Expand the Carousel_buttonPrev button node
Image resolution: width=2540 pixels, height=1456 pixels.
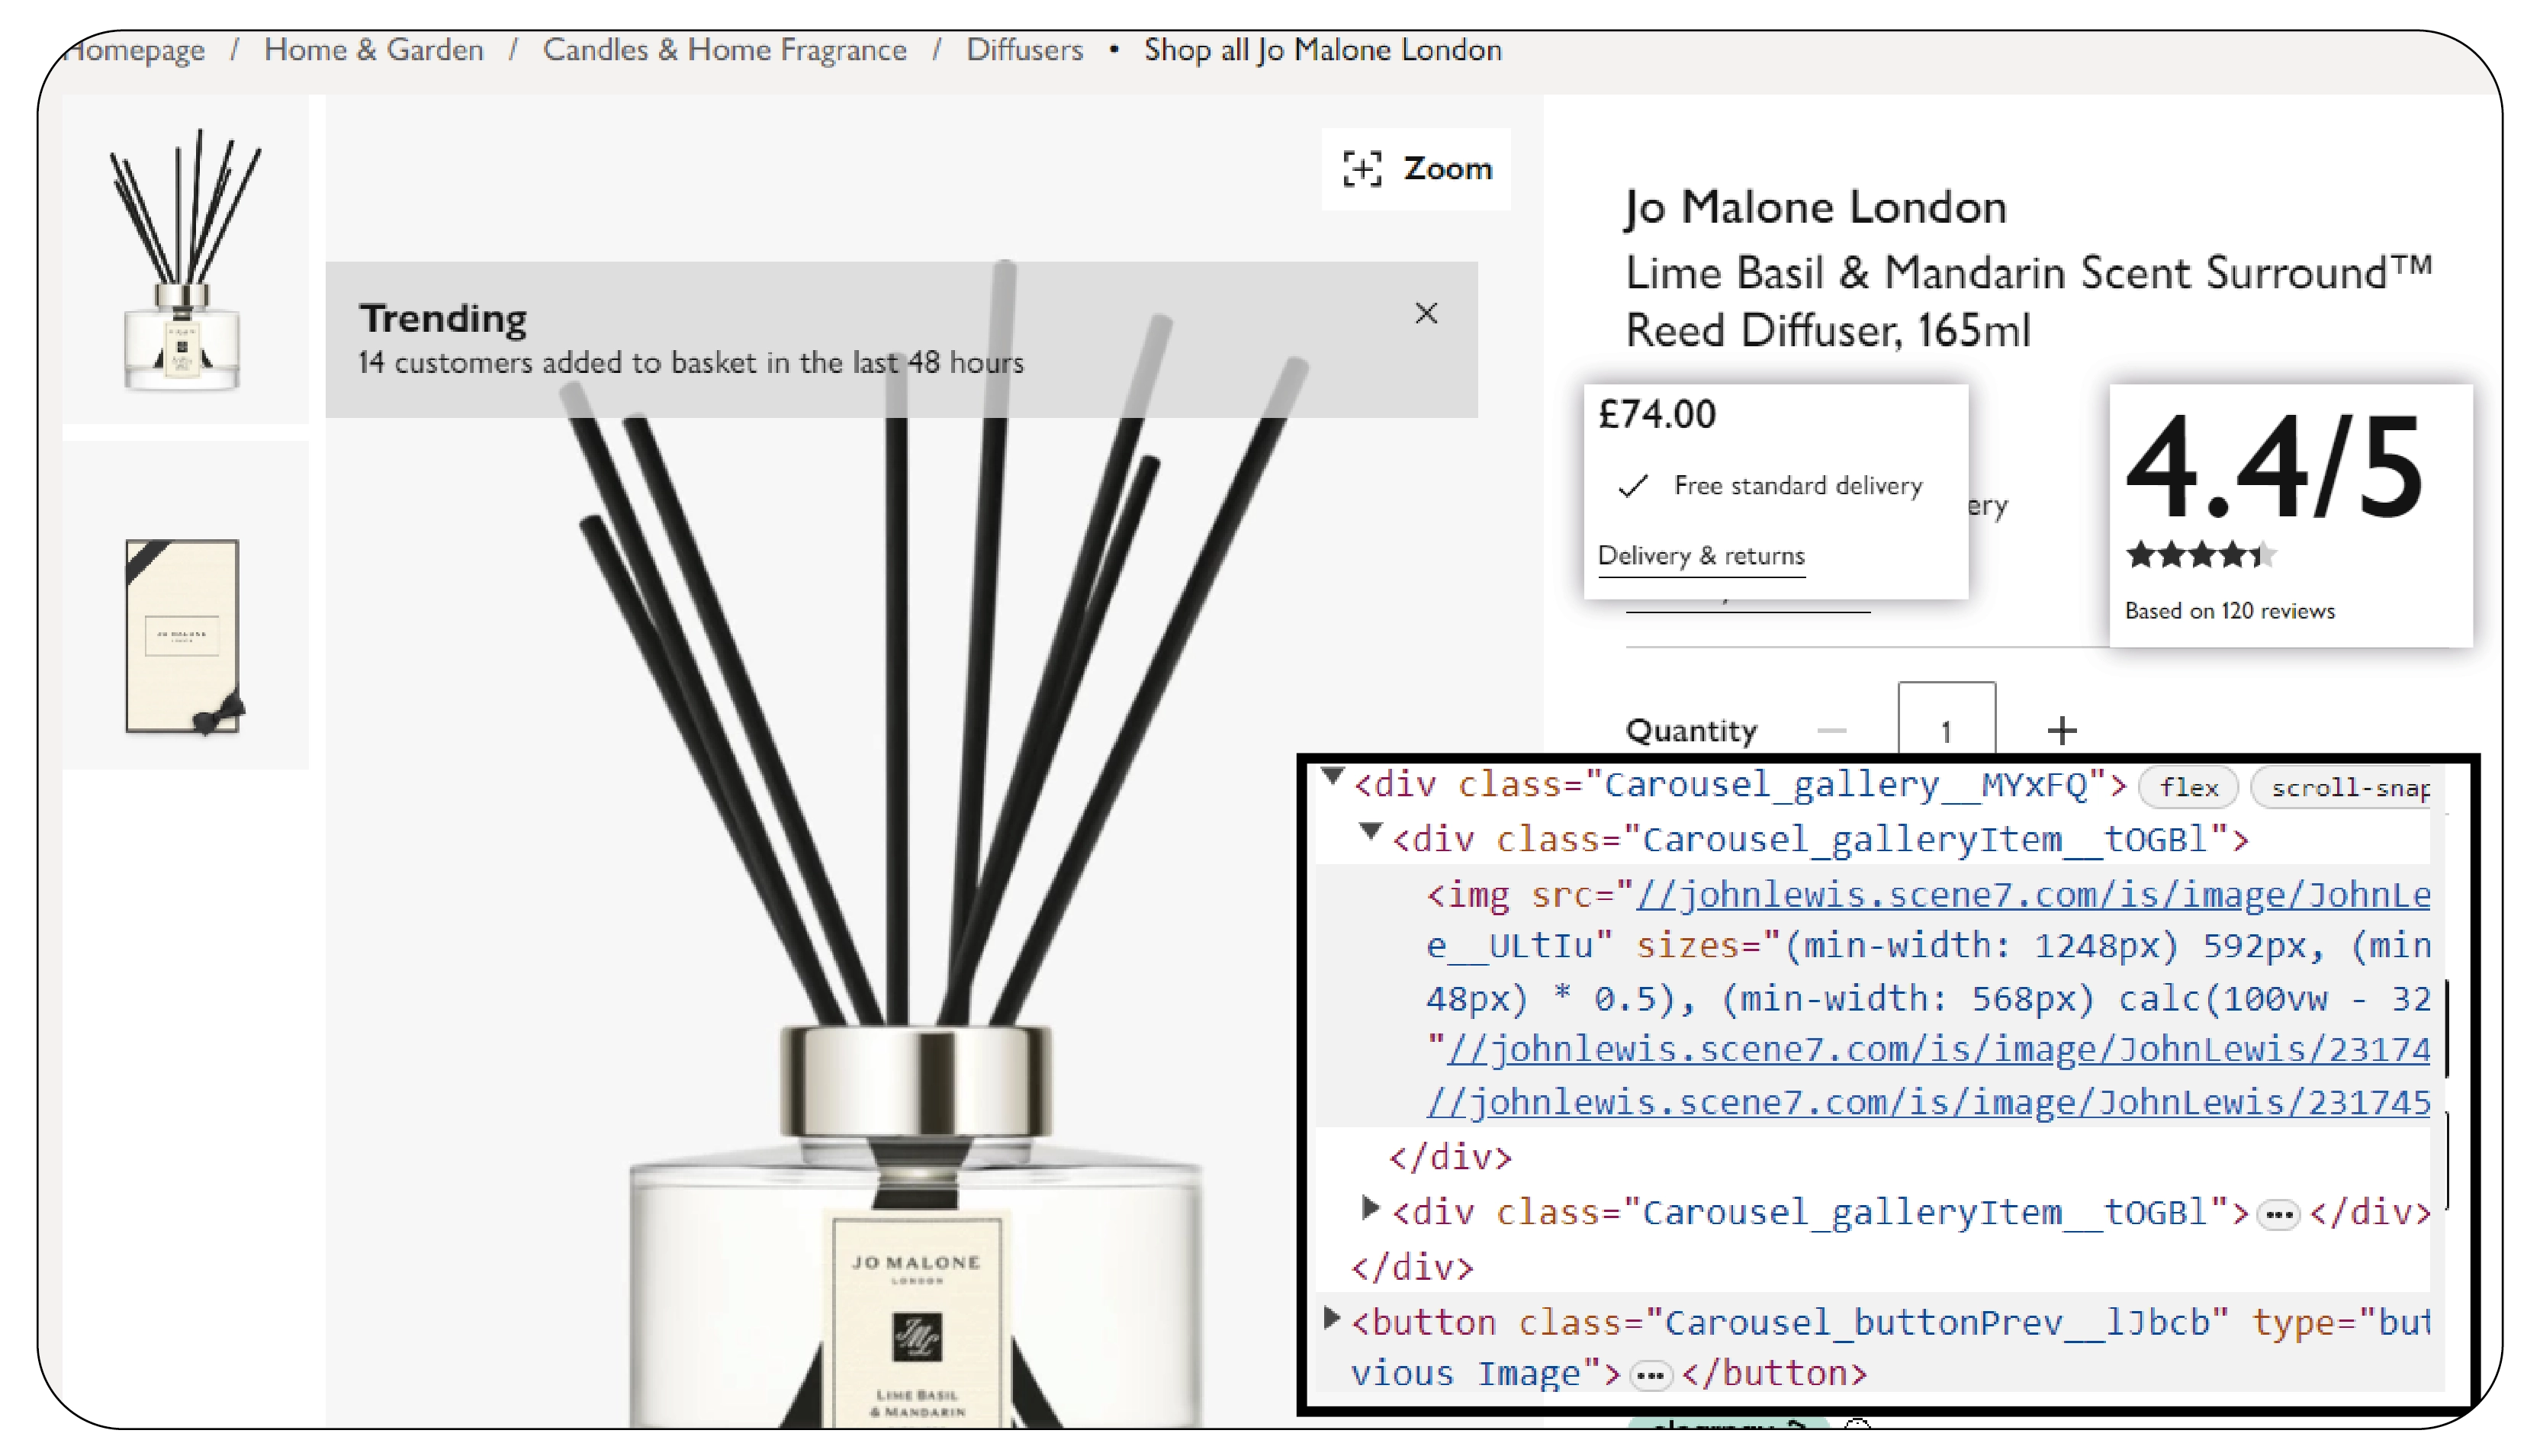(x=1331, y=1318)
